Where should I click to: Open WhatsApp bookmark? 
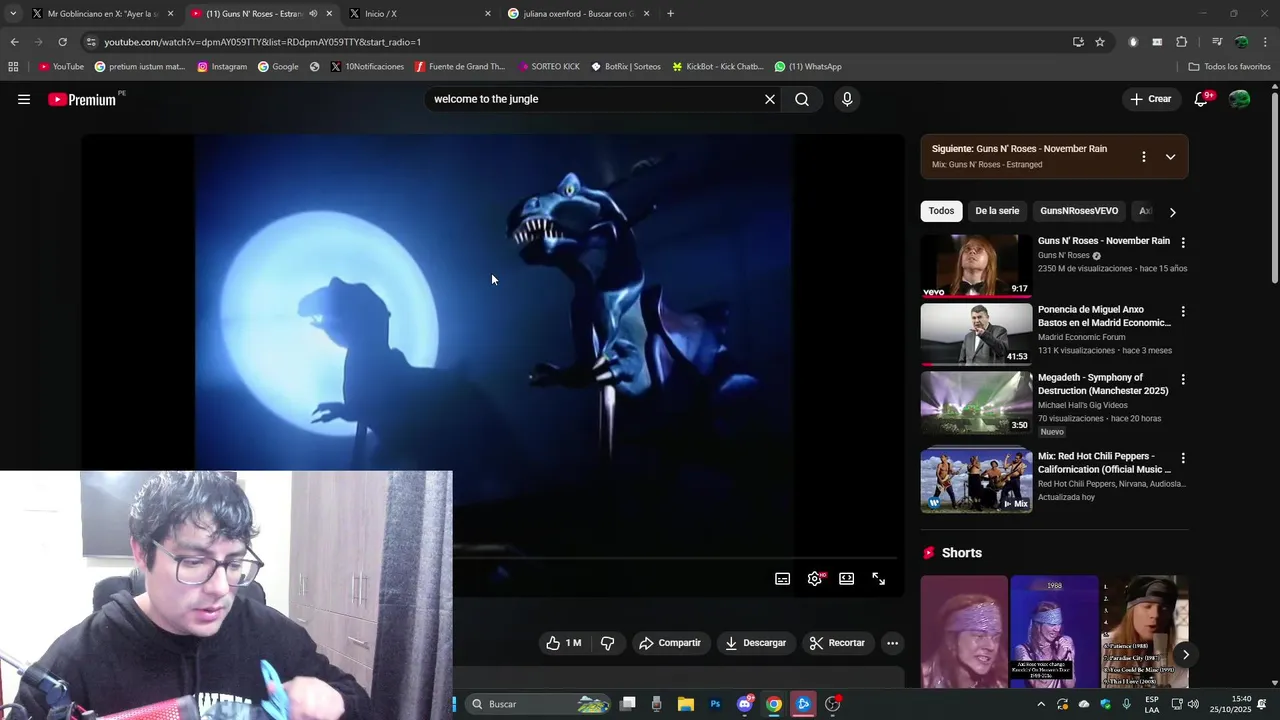[x=808, y=67]
